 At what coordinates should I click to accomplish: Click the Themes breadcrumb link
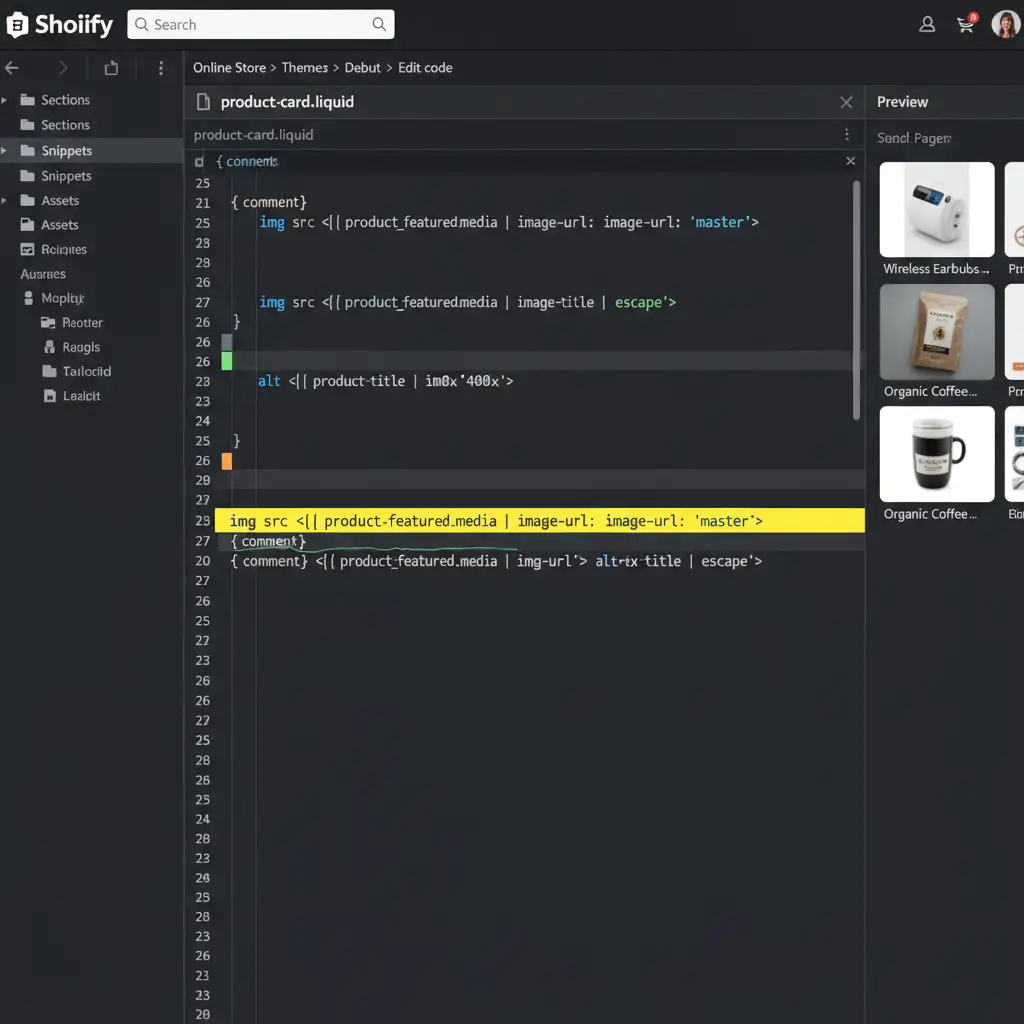coord(304,68)
